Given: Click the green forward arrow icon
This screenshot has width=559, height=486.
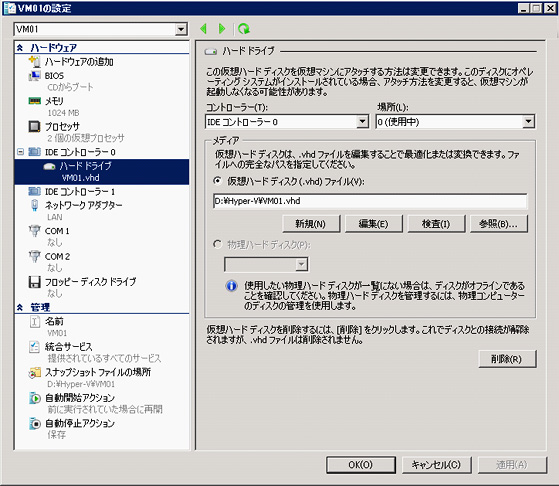Looking at the screenshot, I should click(x=222, y=29).
